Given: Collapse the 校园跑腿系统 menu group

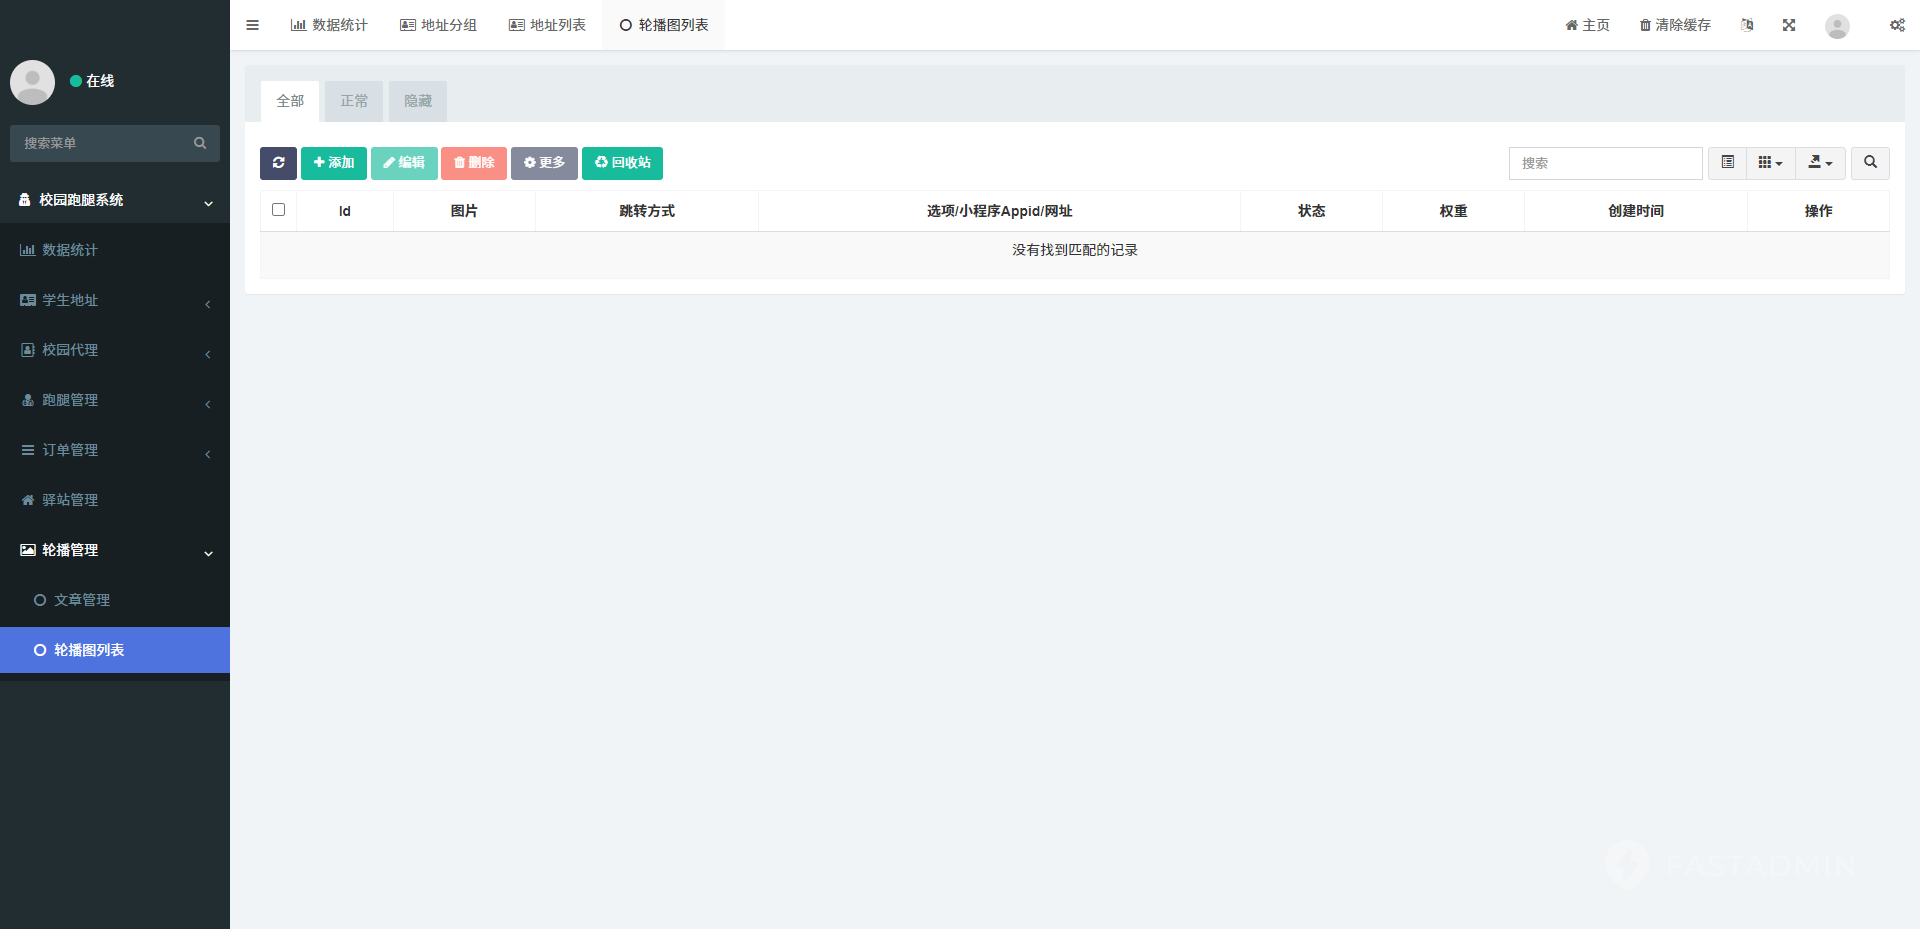Looking at the screenshot, I should pos(115,200).
